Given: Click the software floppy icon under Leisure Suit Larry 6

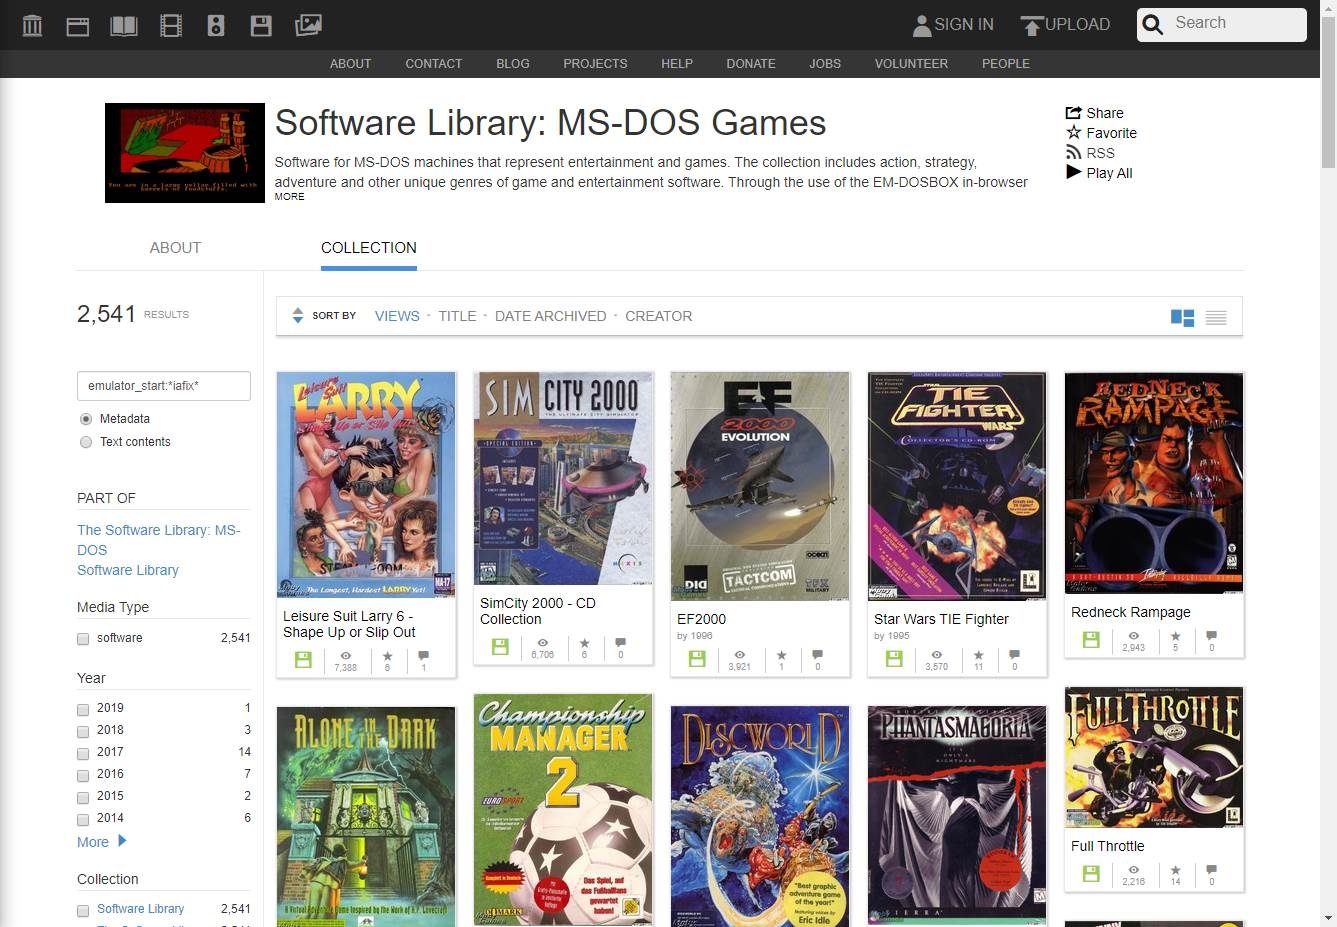Looking at the screenshot, I should pos(303,660).
